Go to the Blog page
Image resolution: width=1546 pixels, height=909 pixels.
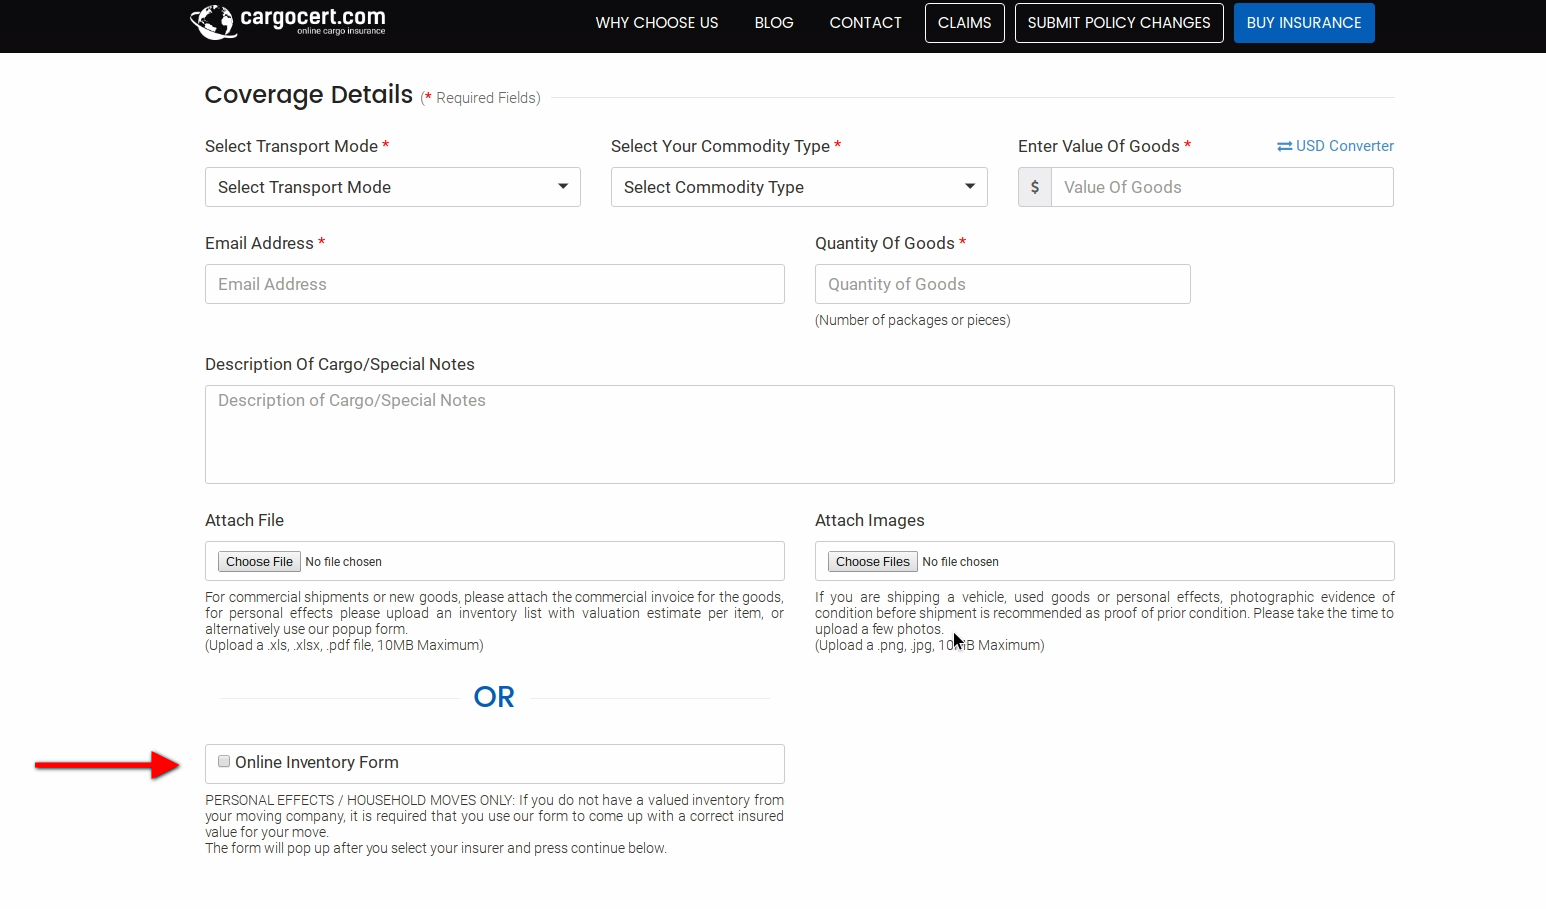[x=774, y=23]
